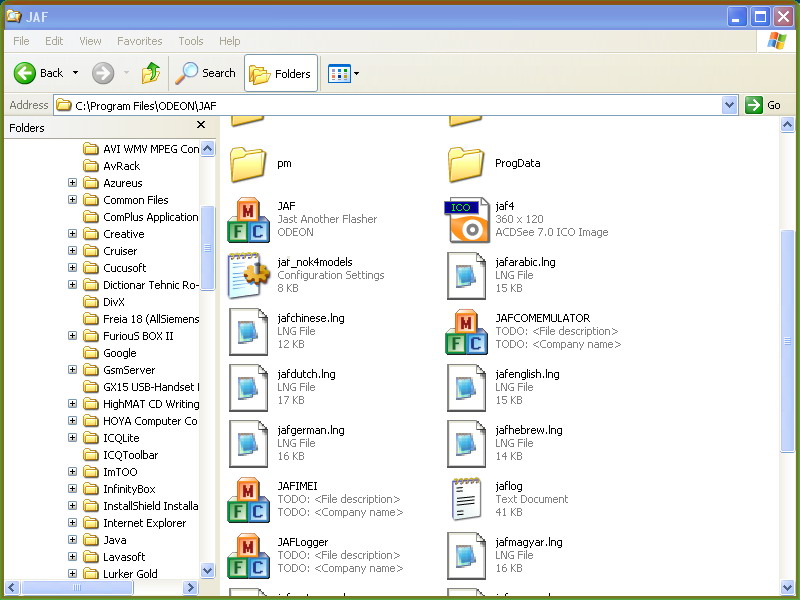Click the jafhebrew.lng file icon

(466, 444)
